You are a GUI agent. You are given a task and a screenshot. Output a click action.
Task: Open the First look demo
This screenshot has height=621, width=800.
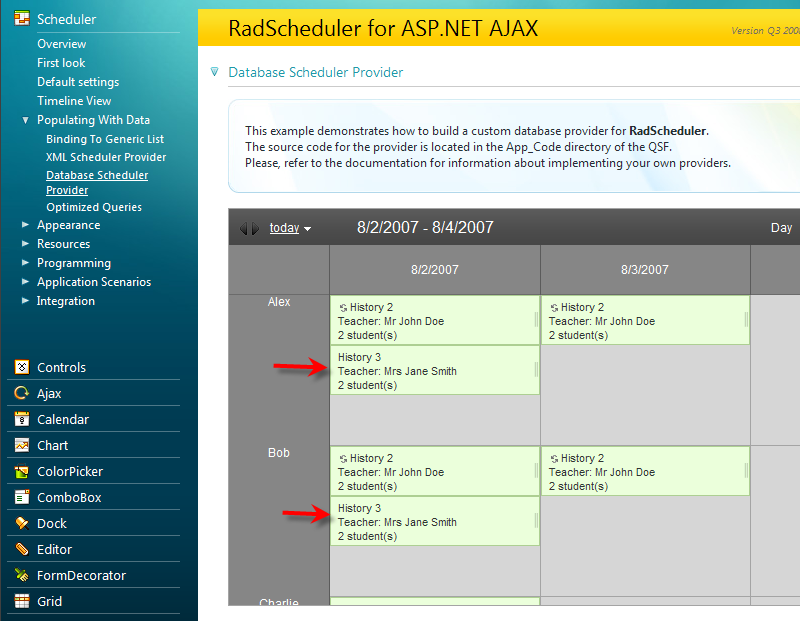pyautogui.click(x=61, y=63)
